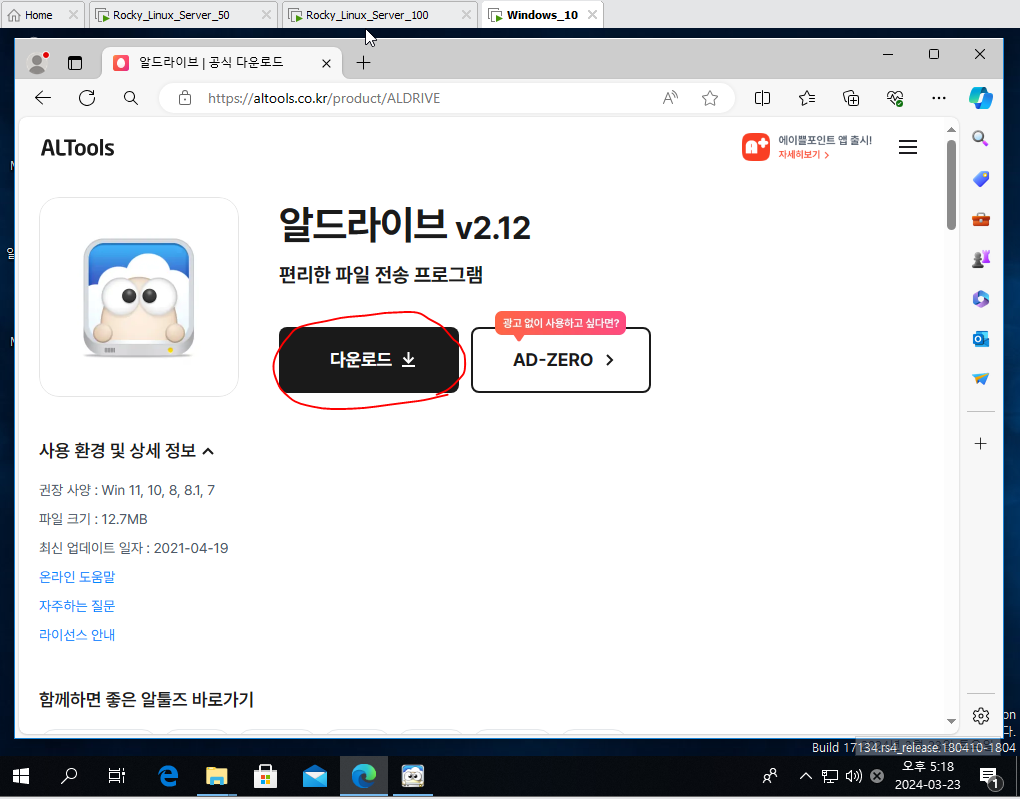Viewport: 1020px width, 799px height.
Task: Open split screen icon in toolbar
Action: (x=762, y=98)
